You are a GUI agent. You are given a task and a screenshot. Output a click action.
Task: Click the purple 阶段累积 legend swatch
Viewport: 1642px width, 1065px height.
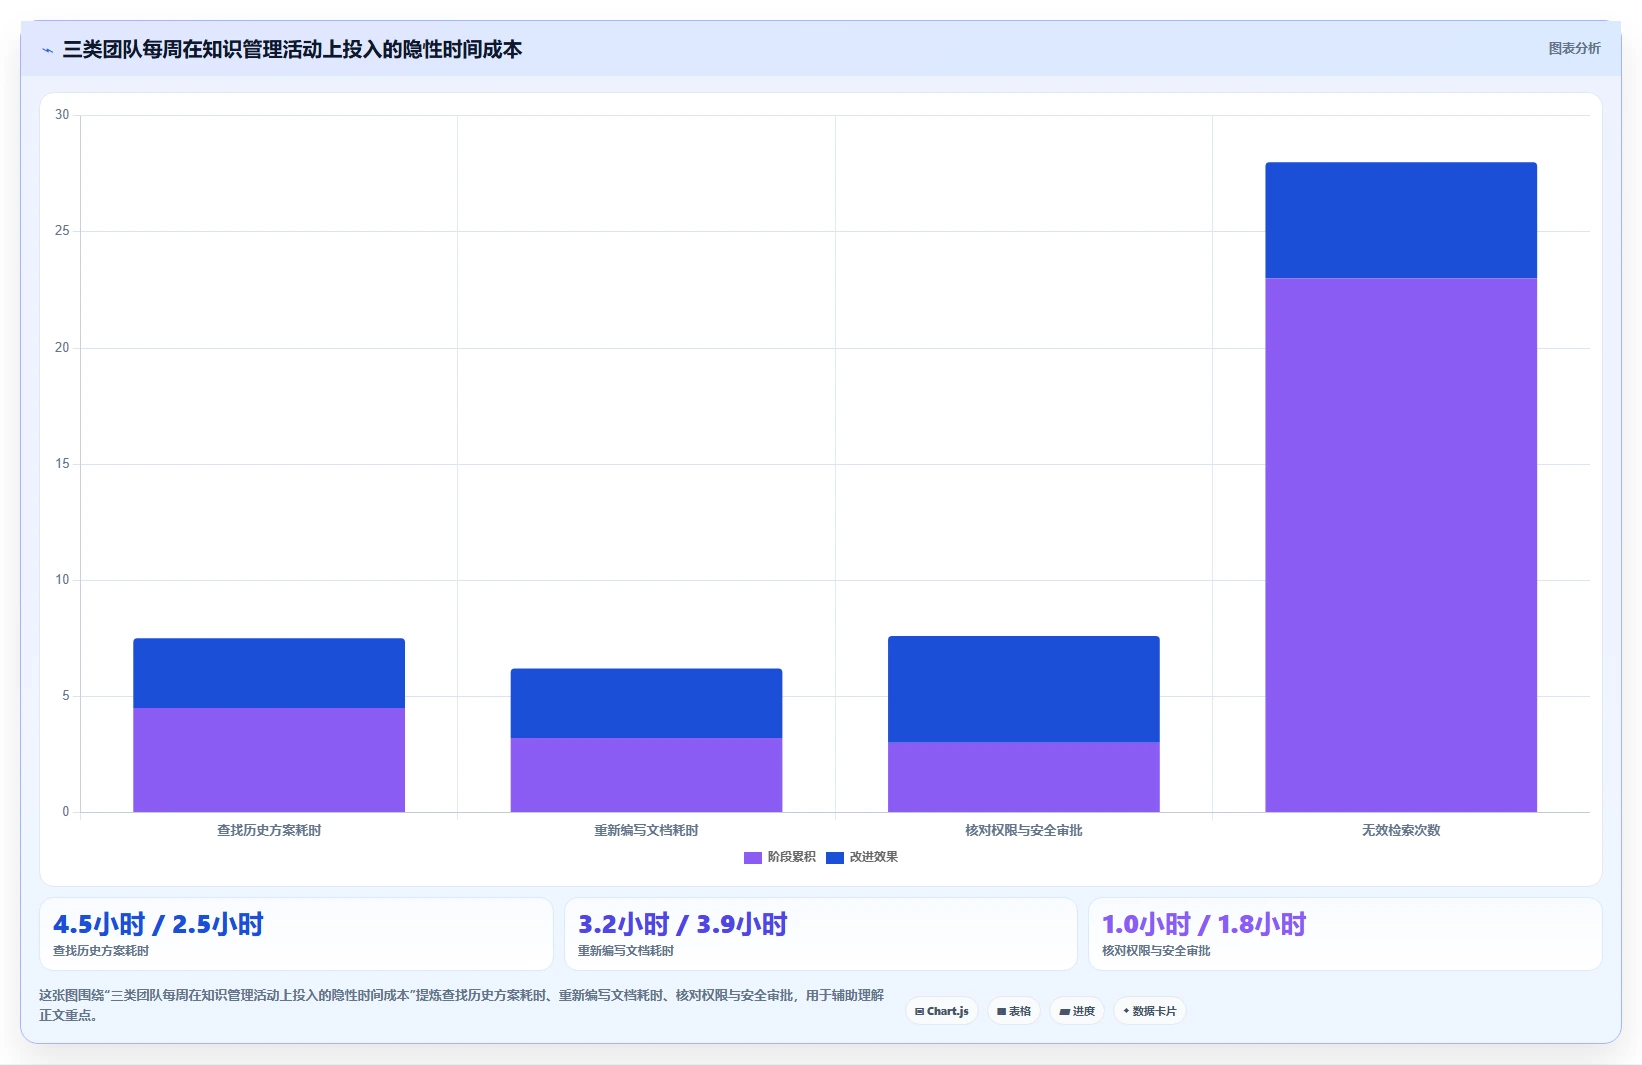(753, 858)
